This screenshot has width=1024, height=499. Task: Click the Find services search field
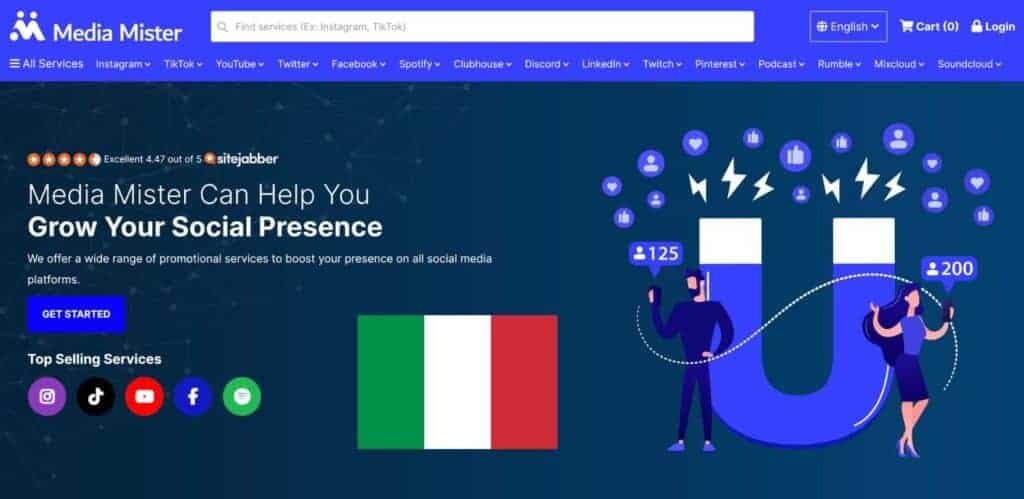tap(482, 27)
